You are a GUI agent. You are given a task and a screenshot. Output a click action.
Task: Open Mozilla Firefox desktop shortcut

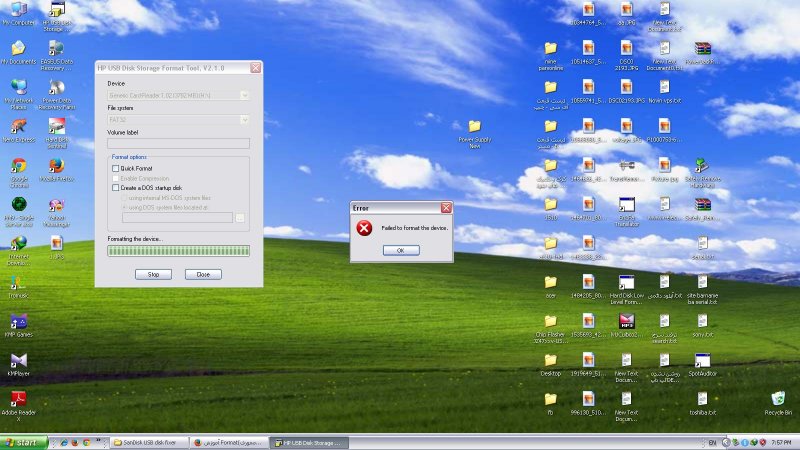pos(57,170)
